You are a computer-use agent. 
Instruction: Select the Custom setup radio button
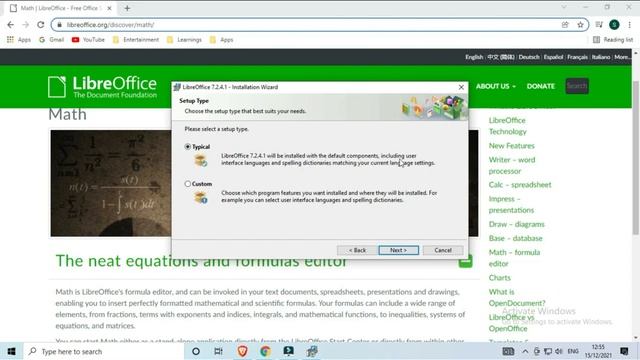[x=187, y=184]
